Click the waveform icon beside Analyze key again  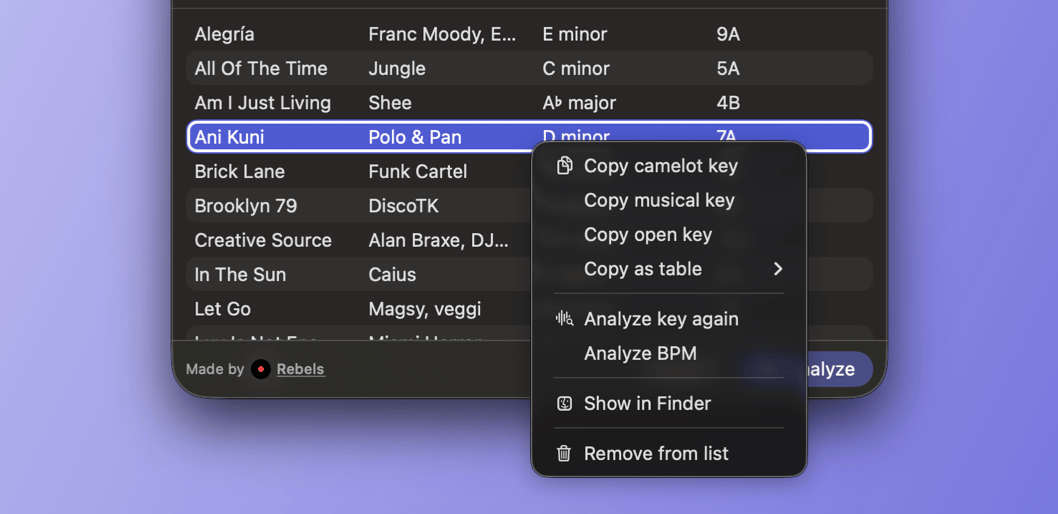564,319
